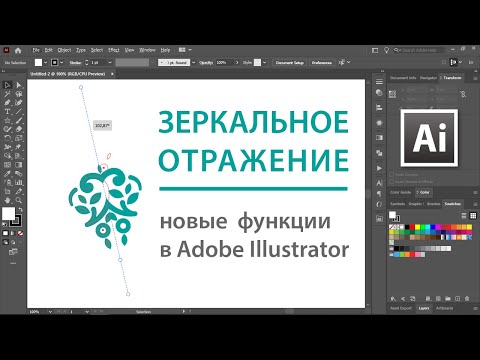Select the Puppet Warp pin tool
This screenshot has width=480, height=360.
coord(19,147)
